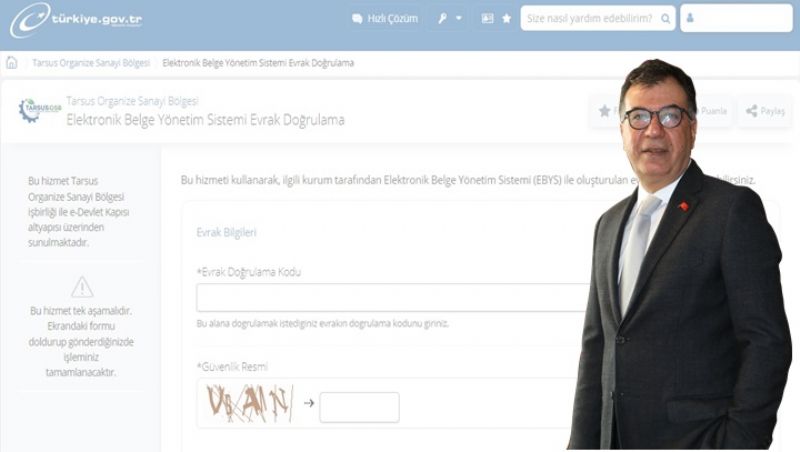This screenshot has width=800, height=452.
Task: Click the Evrak Doğrulama Kodu input field
Action: pos(393,297)
